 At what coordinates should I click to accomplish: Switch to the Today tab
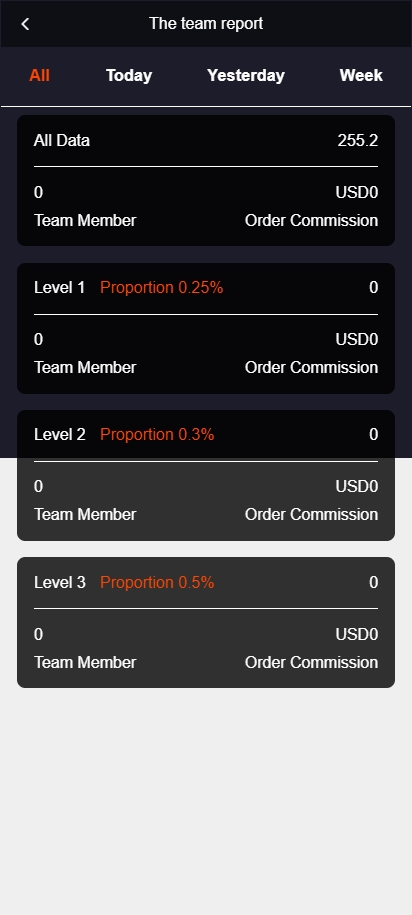coord(129,75)
